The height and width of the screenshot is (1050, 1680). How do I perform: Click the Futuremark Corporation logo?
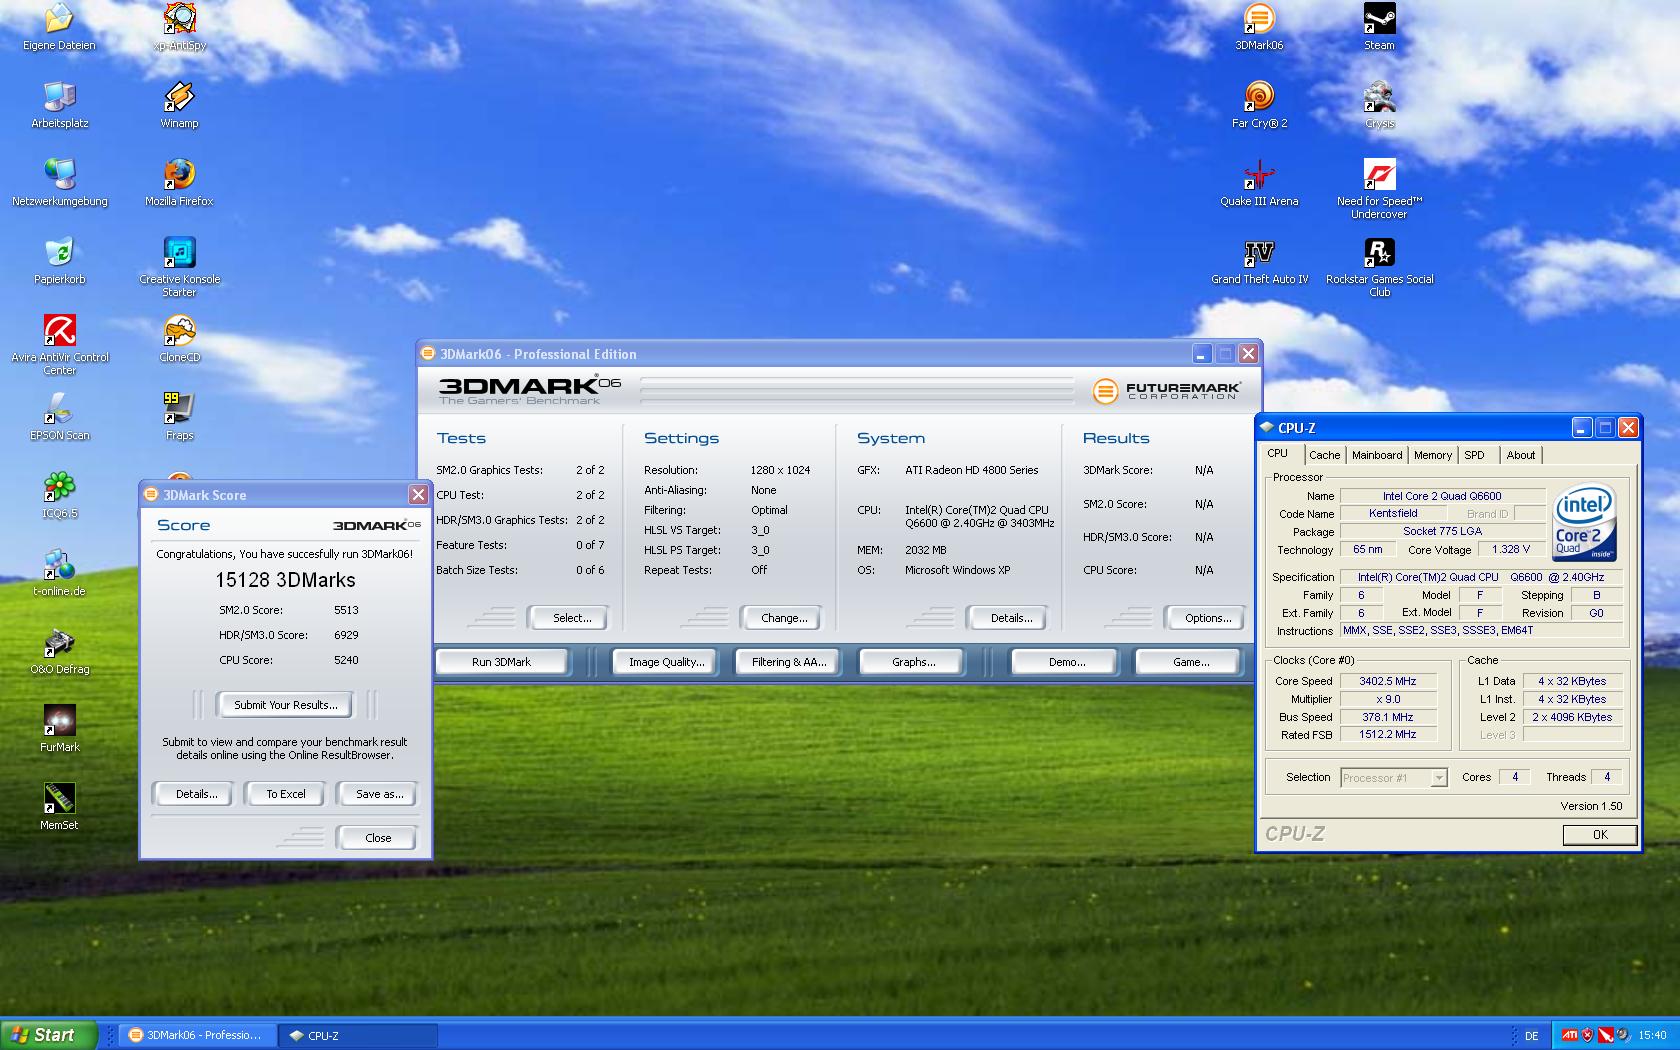pyautogui.click(x=1166, y=390)
